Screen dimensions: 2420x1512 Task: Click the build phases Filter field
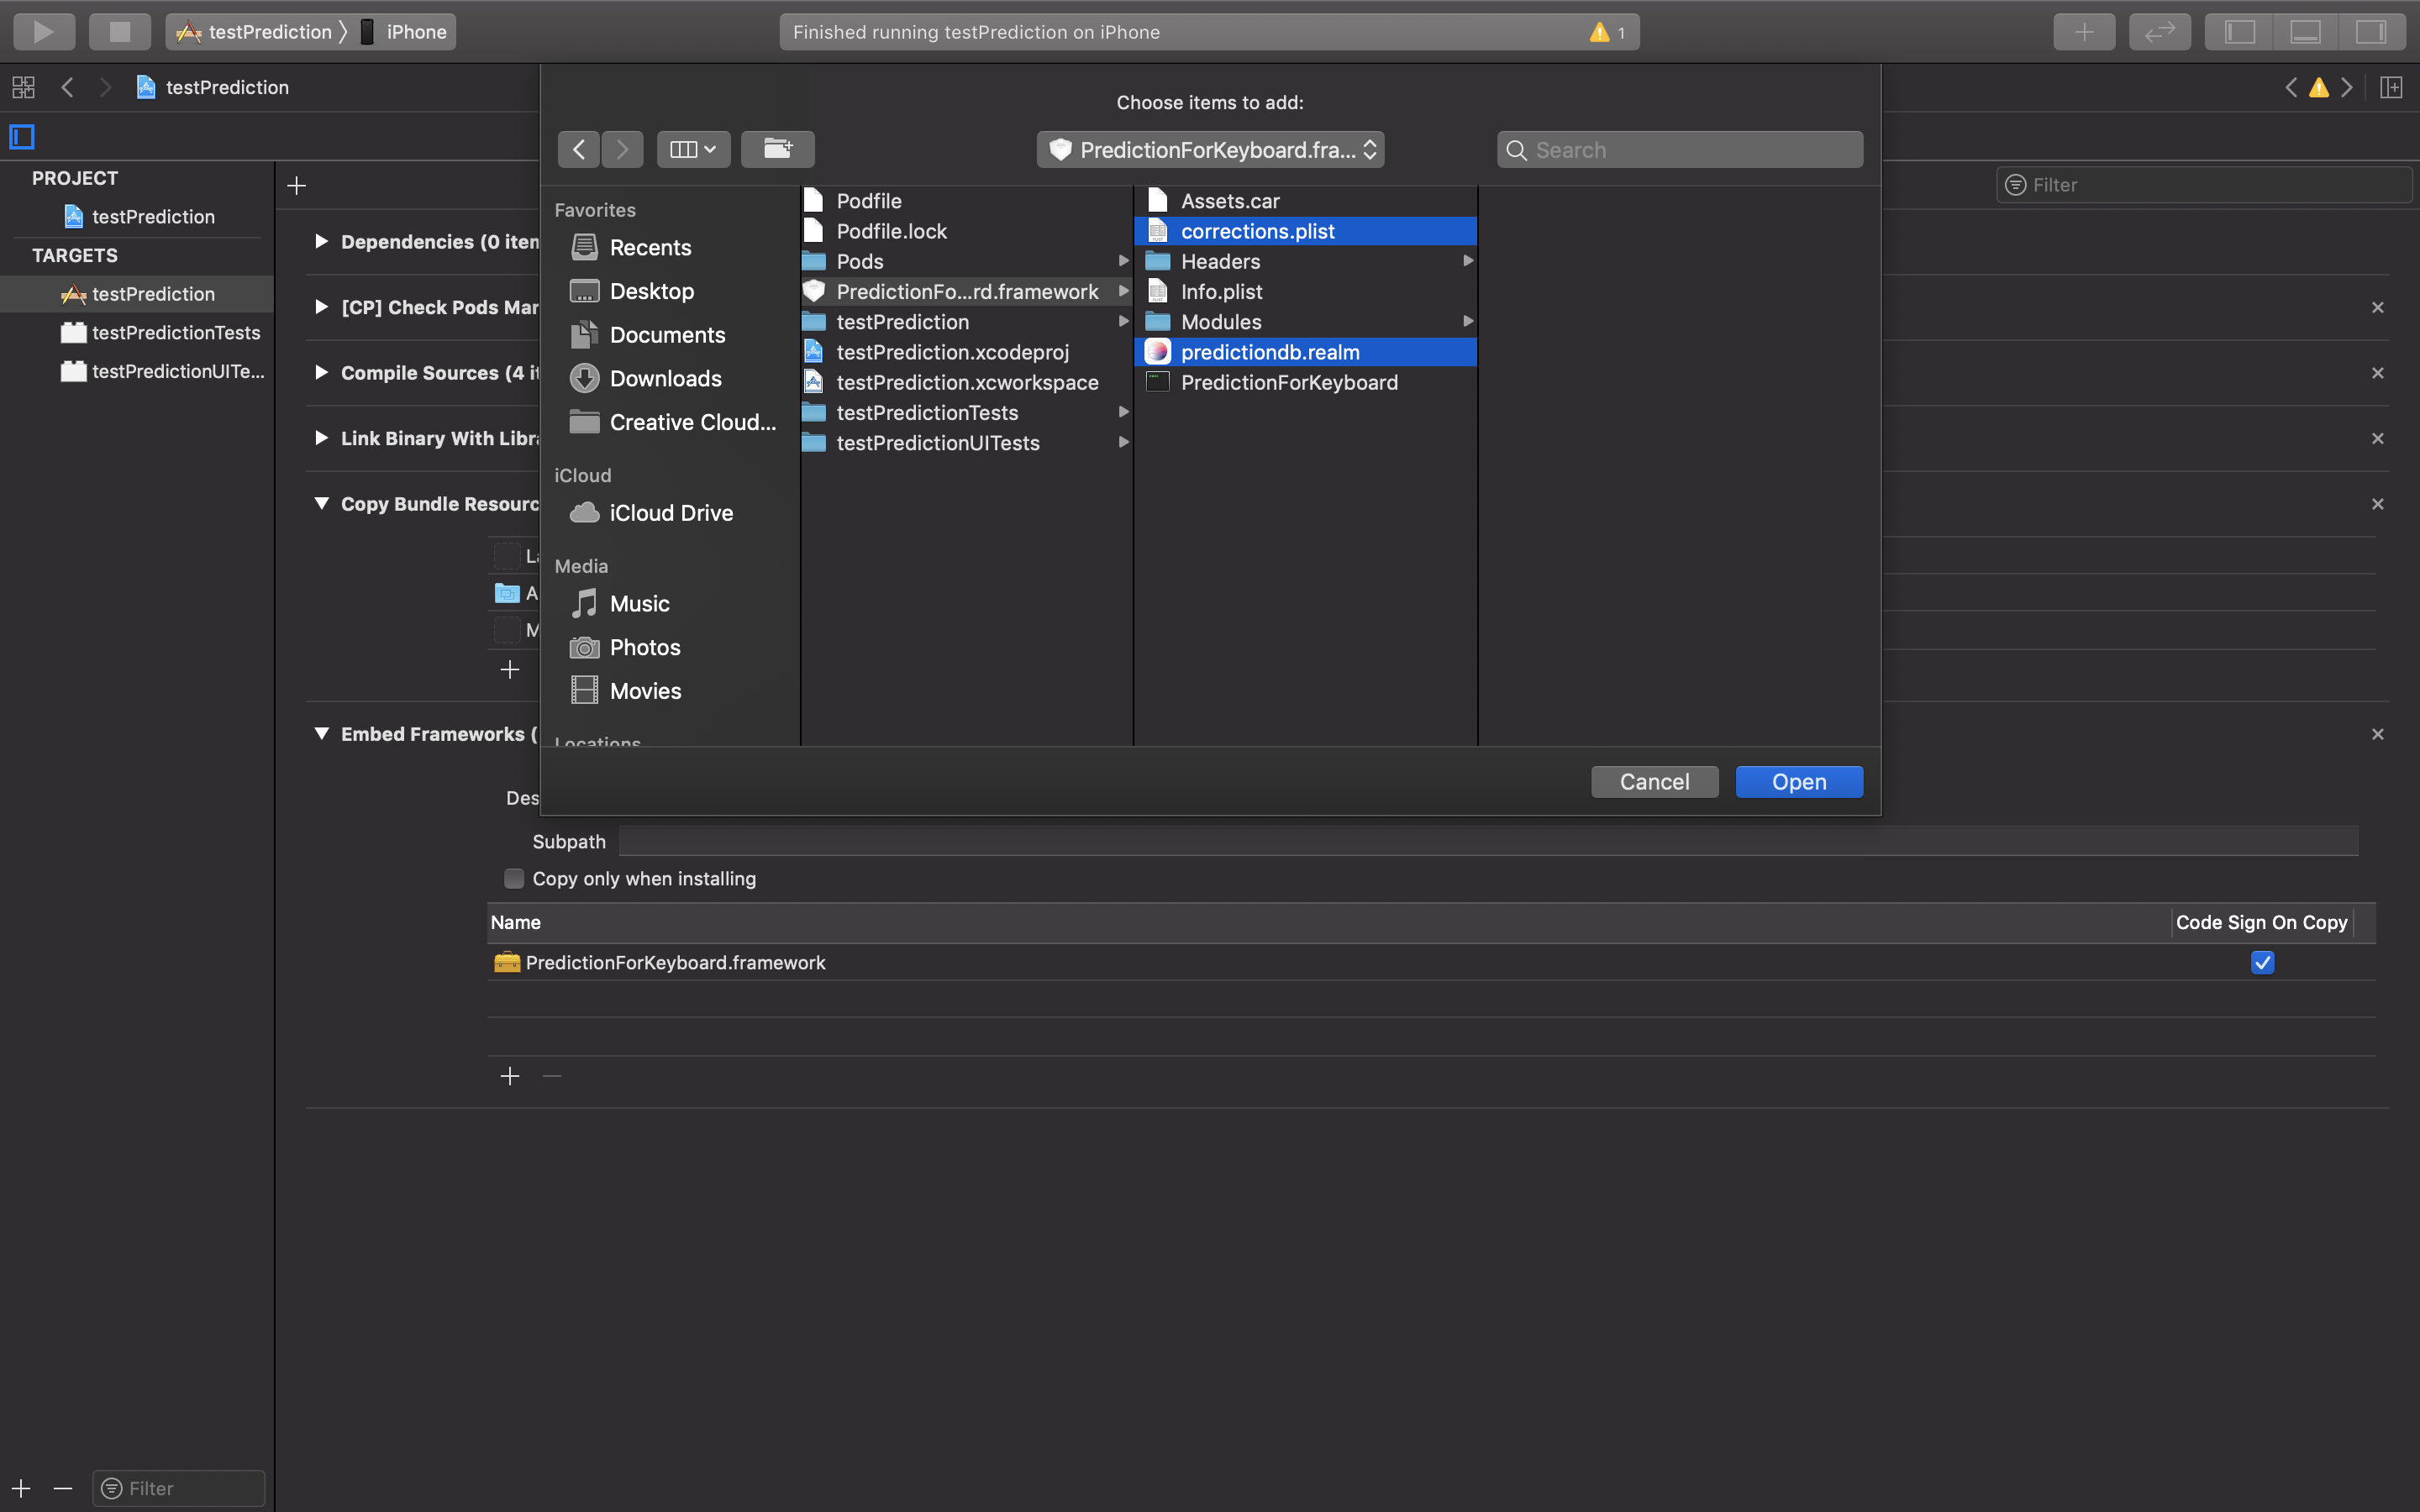click(2203, 185)
